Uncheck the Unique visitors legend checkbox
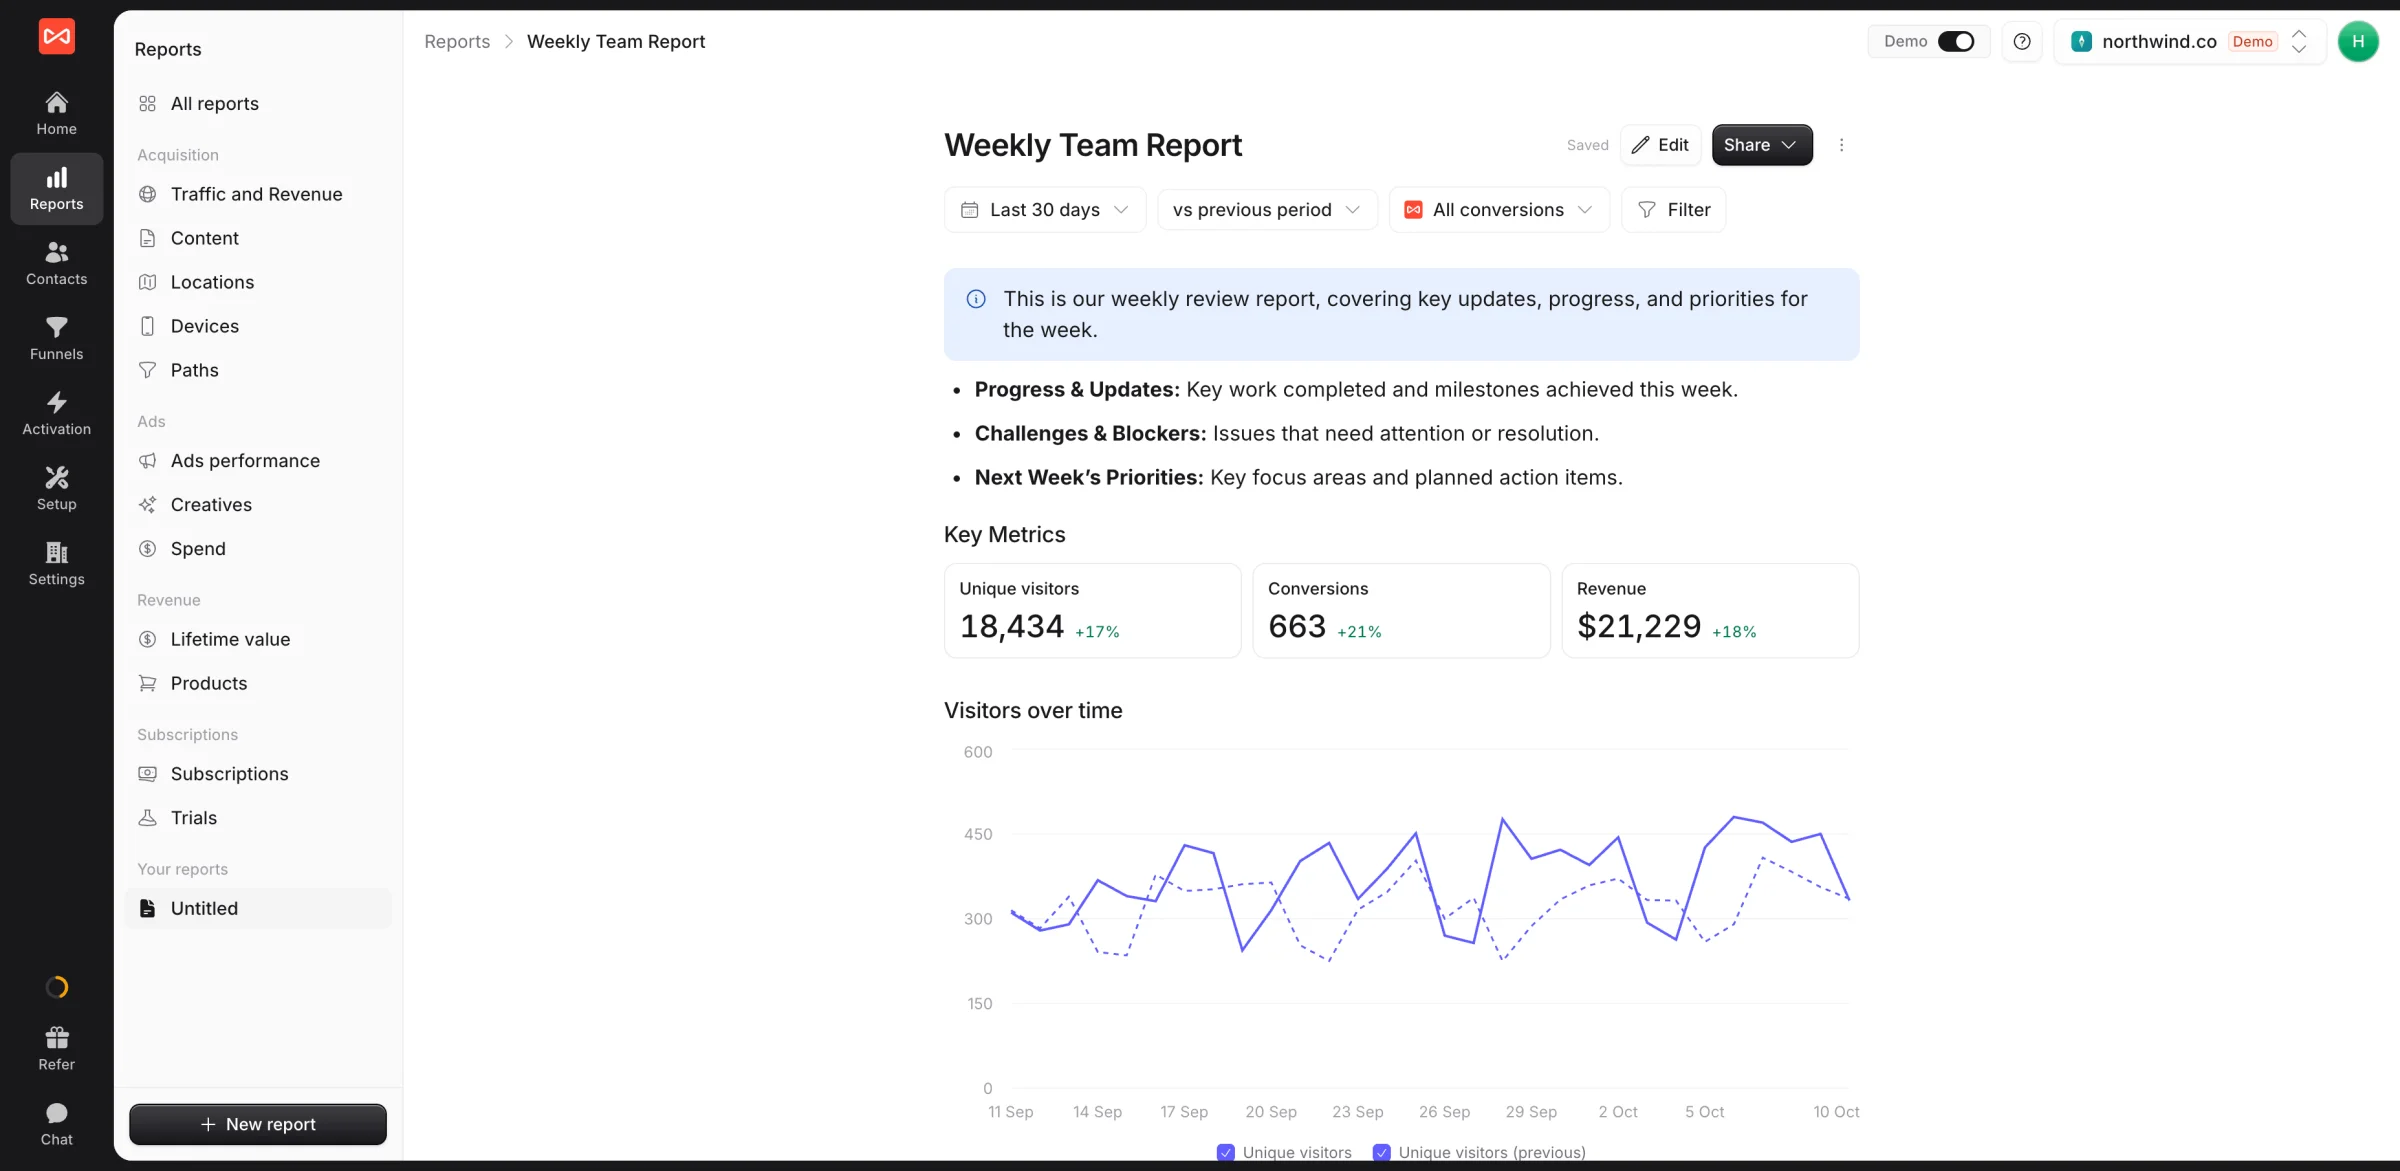The height and width of the screenshot is (1171, 2400). (x=1226, y=1152)
